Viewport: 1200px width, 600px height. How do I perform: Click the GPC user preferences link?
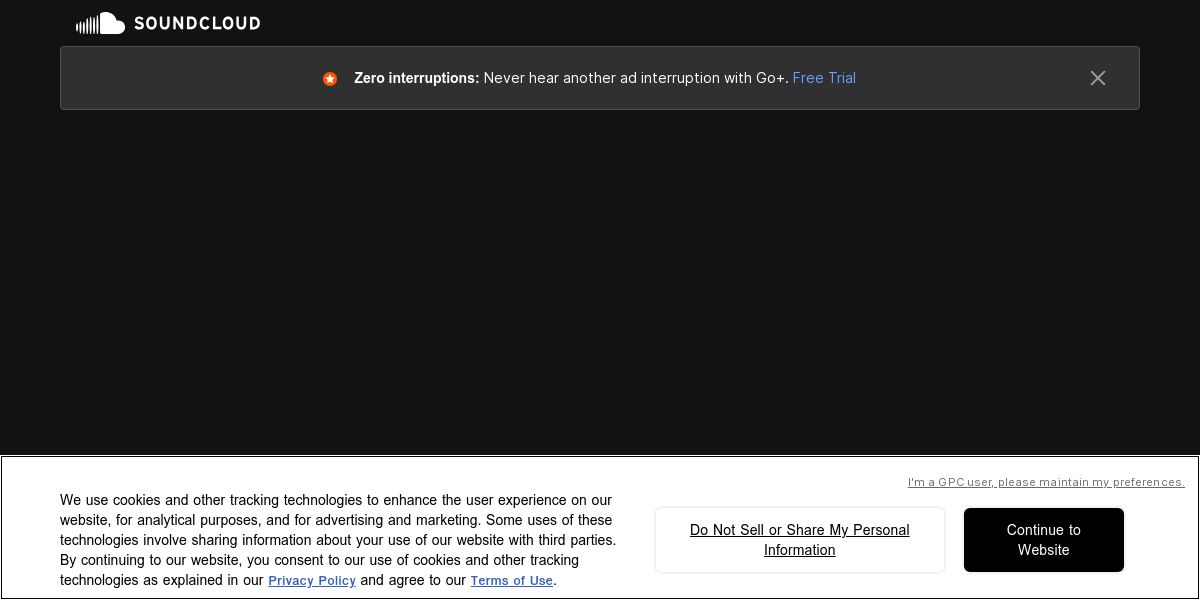tap(1046, 482)
